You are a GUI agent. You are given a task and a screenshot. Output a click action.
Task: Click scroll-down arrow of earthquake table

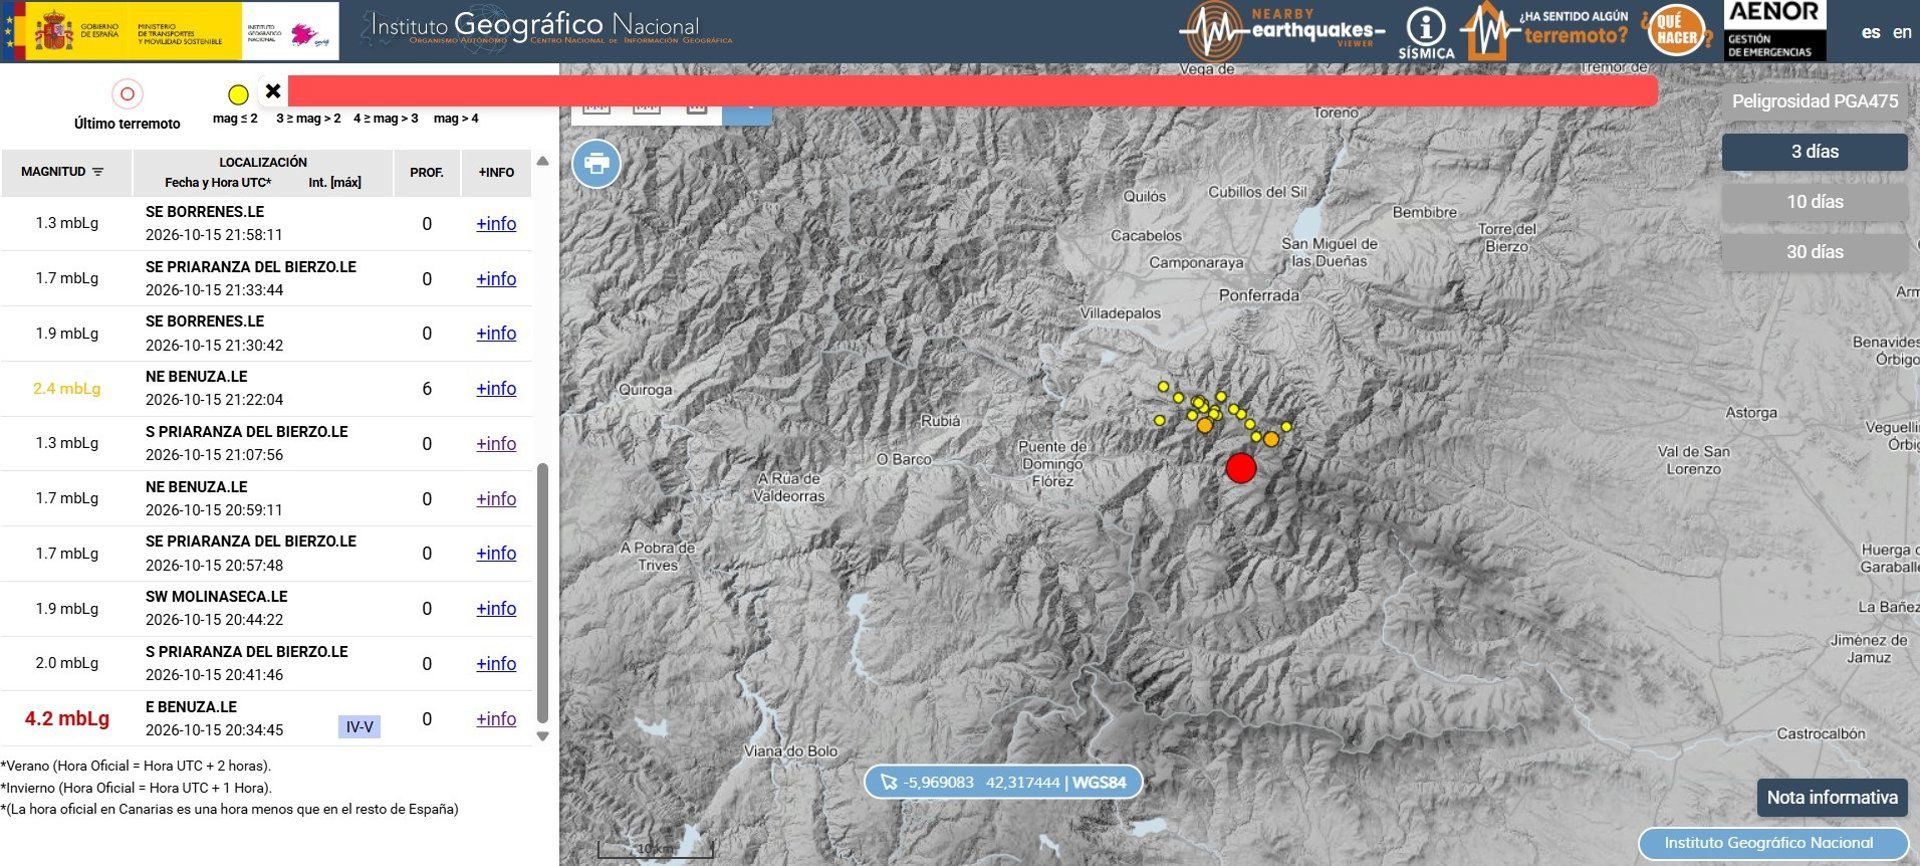point(543,736)
